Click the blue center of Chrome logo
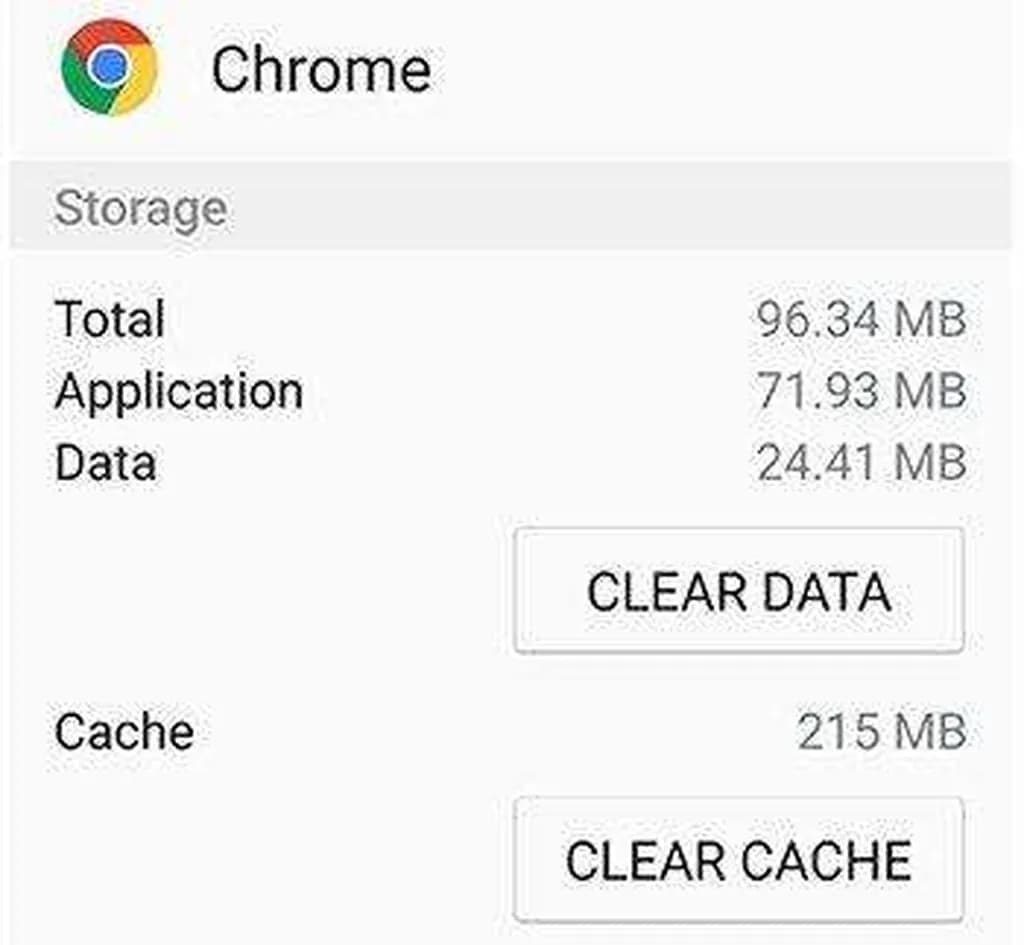 (x=108, y=67)
